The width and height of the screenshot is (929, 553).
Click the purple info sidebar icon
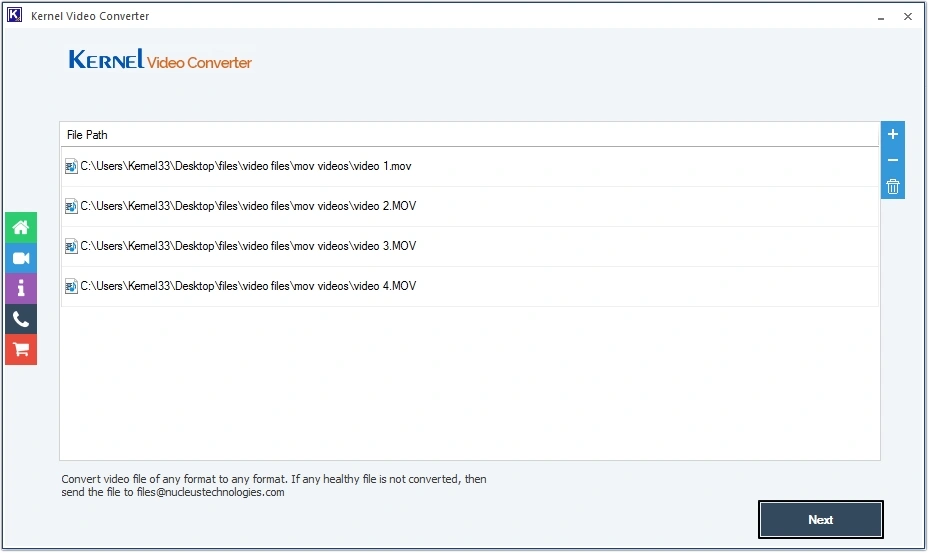pos(21,289)
